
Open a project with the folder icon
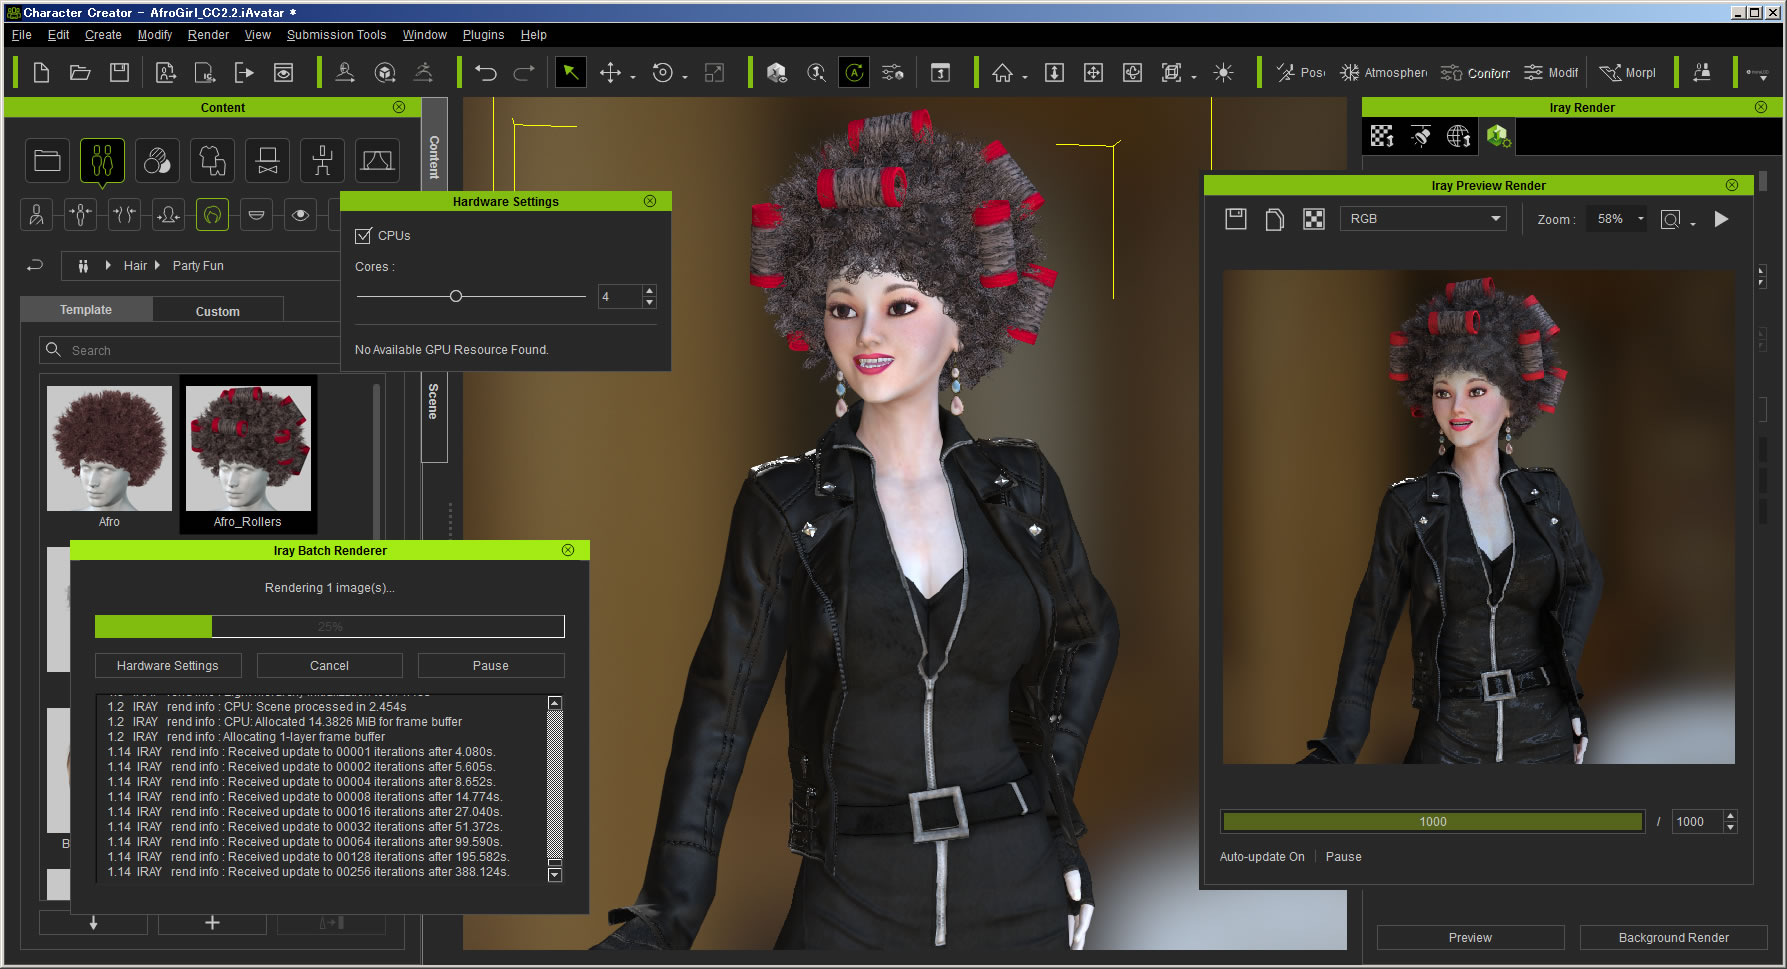tap(80, 73)
